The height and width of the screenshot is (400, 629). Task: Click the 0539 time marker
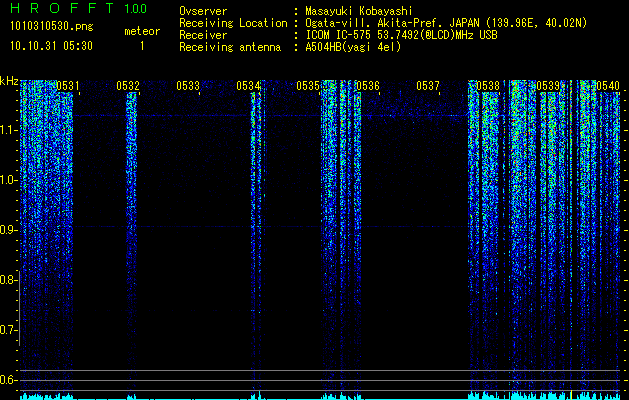click(548, 86)
